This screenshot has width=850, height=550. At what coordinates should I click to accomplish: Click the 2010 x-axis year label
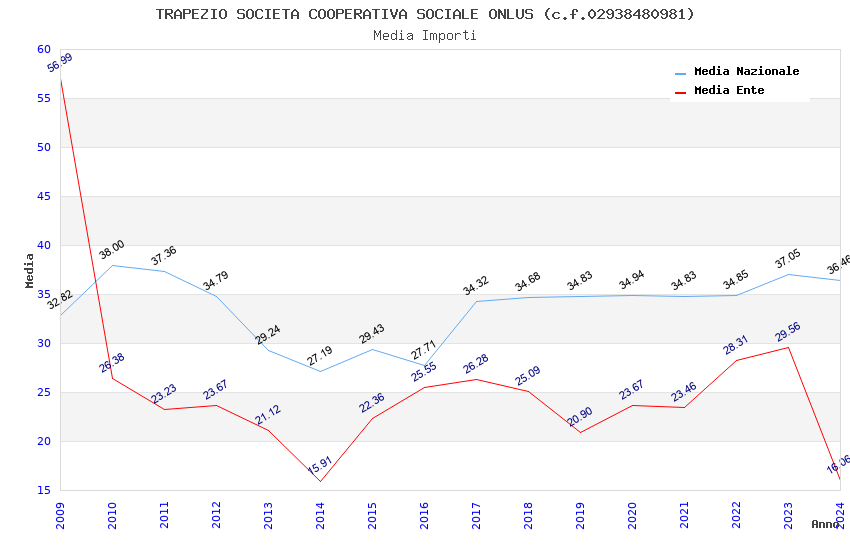(112, 515)
